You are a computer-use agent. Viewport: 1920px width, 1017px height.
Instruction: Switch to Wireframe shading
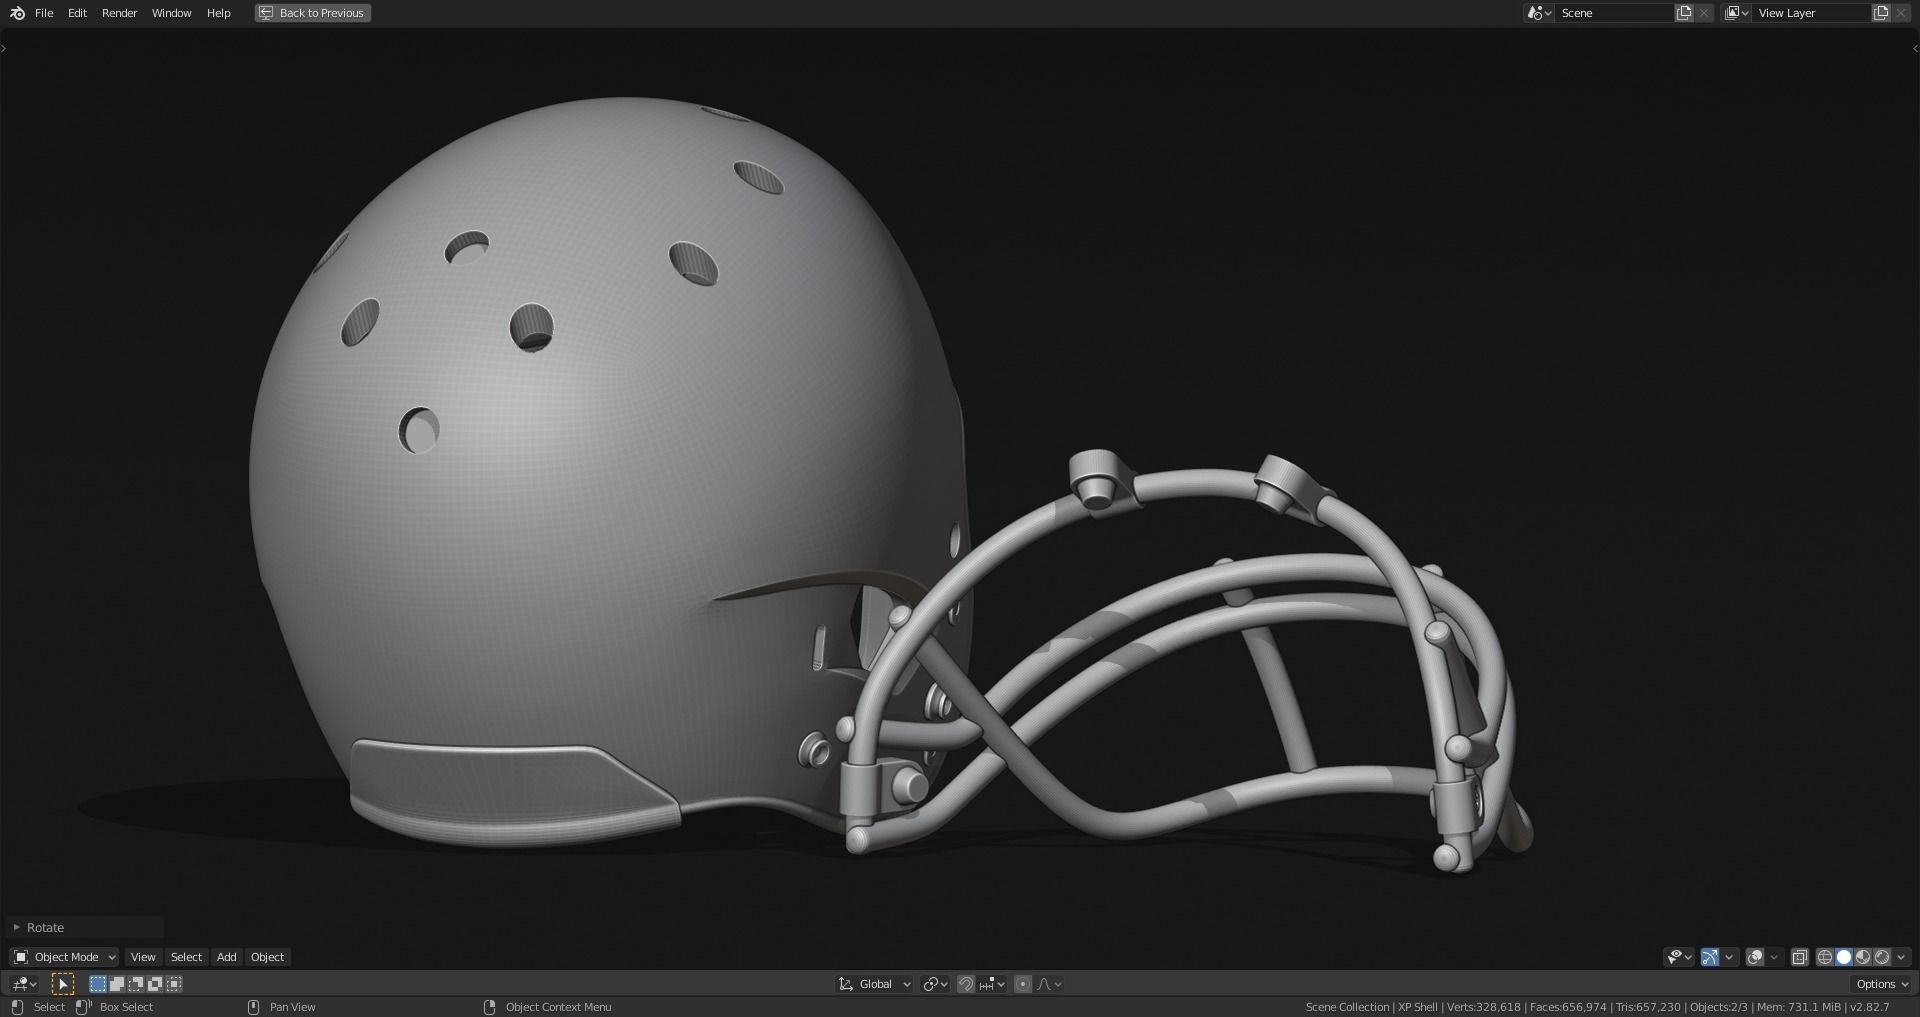1825,957
